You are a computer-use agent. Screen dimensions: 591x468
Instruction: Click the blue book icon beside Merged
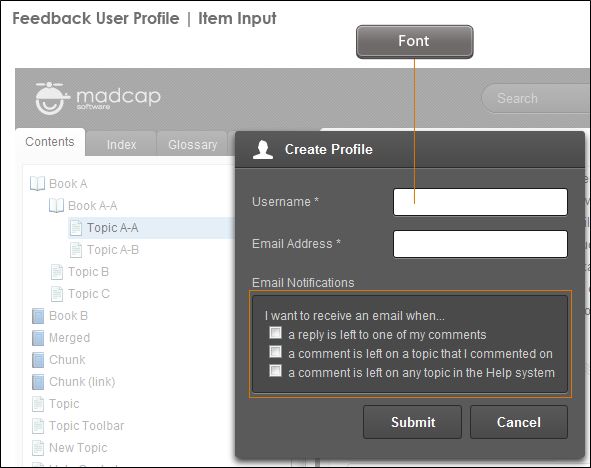(38, 338)
